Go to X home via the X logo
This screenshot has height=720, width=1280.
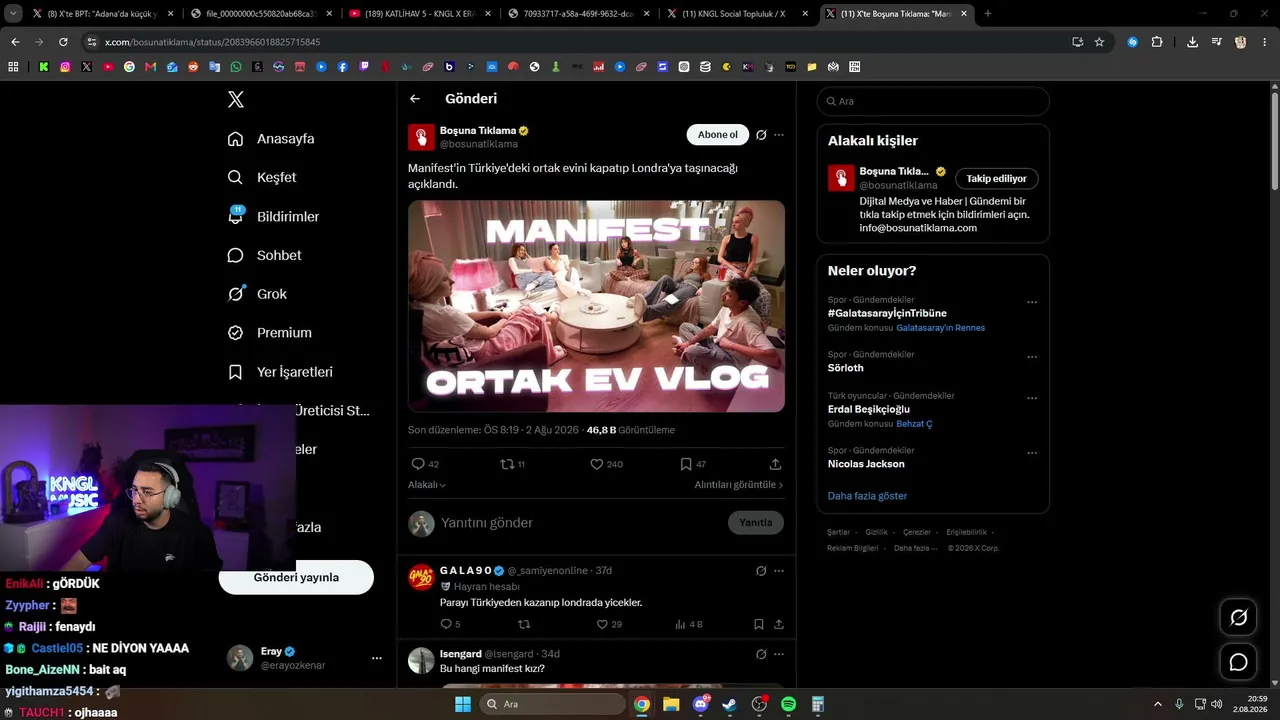pyautogui.click(x=236, y=99)
